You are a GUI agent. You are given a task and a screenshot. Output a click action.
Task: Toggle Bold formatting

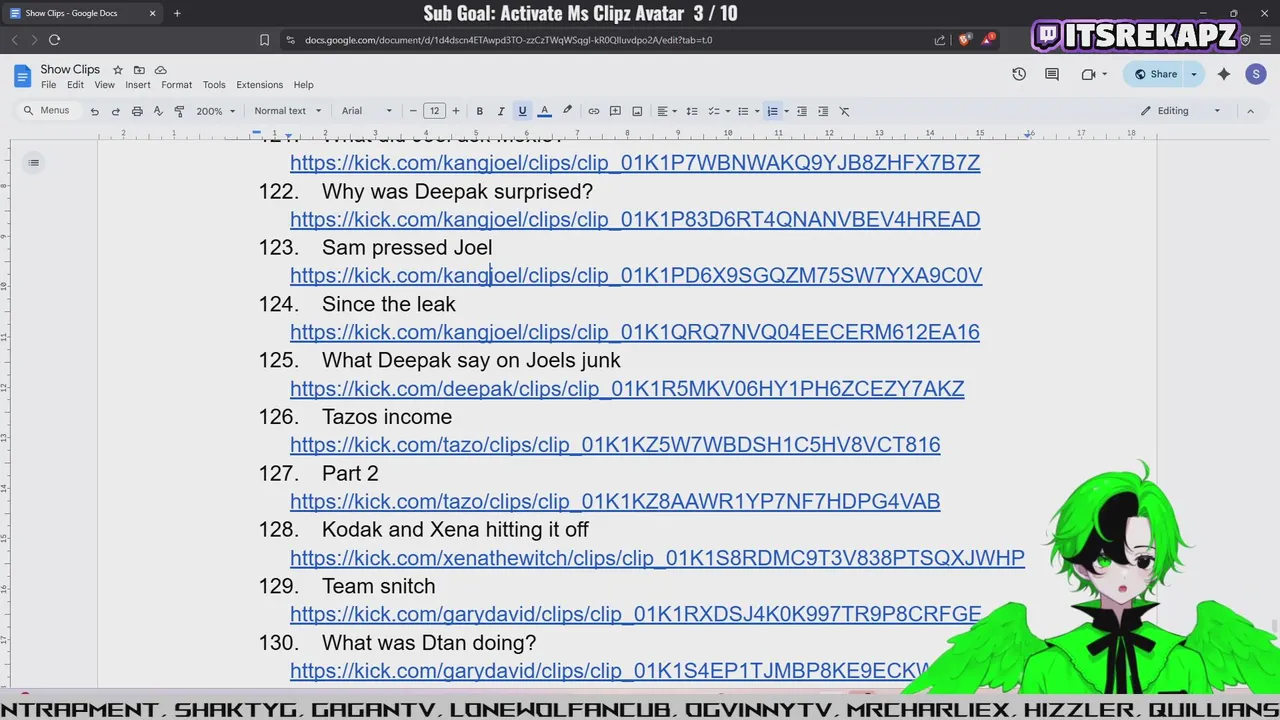[479, 111]
